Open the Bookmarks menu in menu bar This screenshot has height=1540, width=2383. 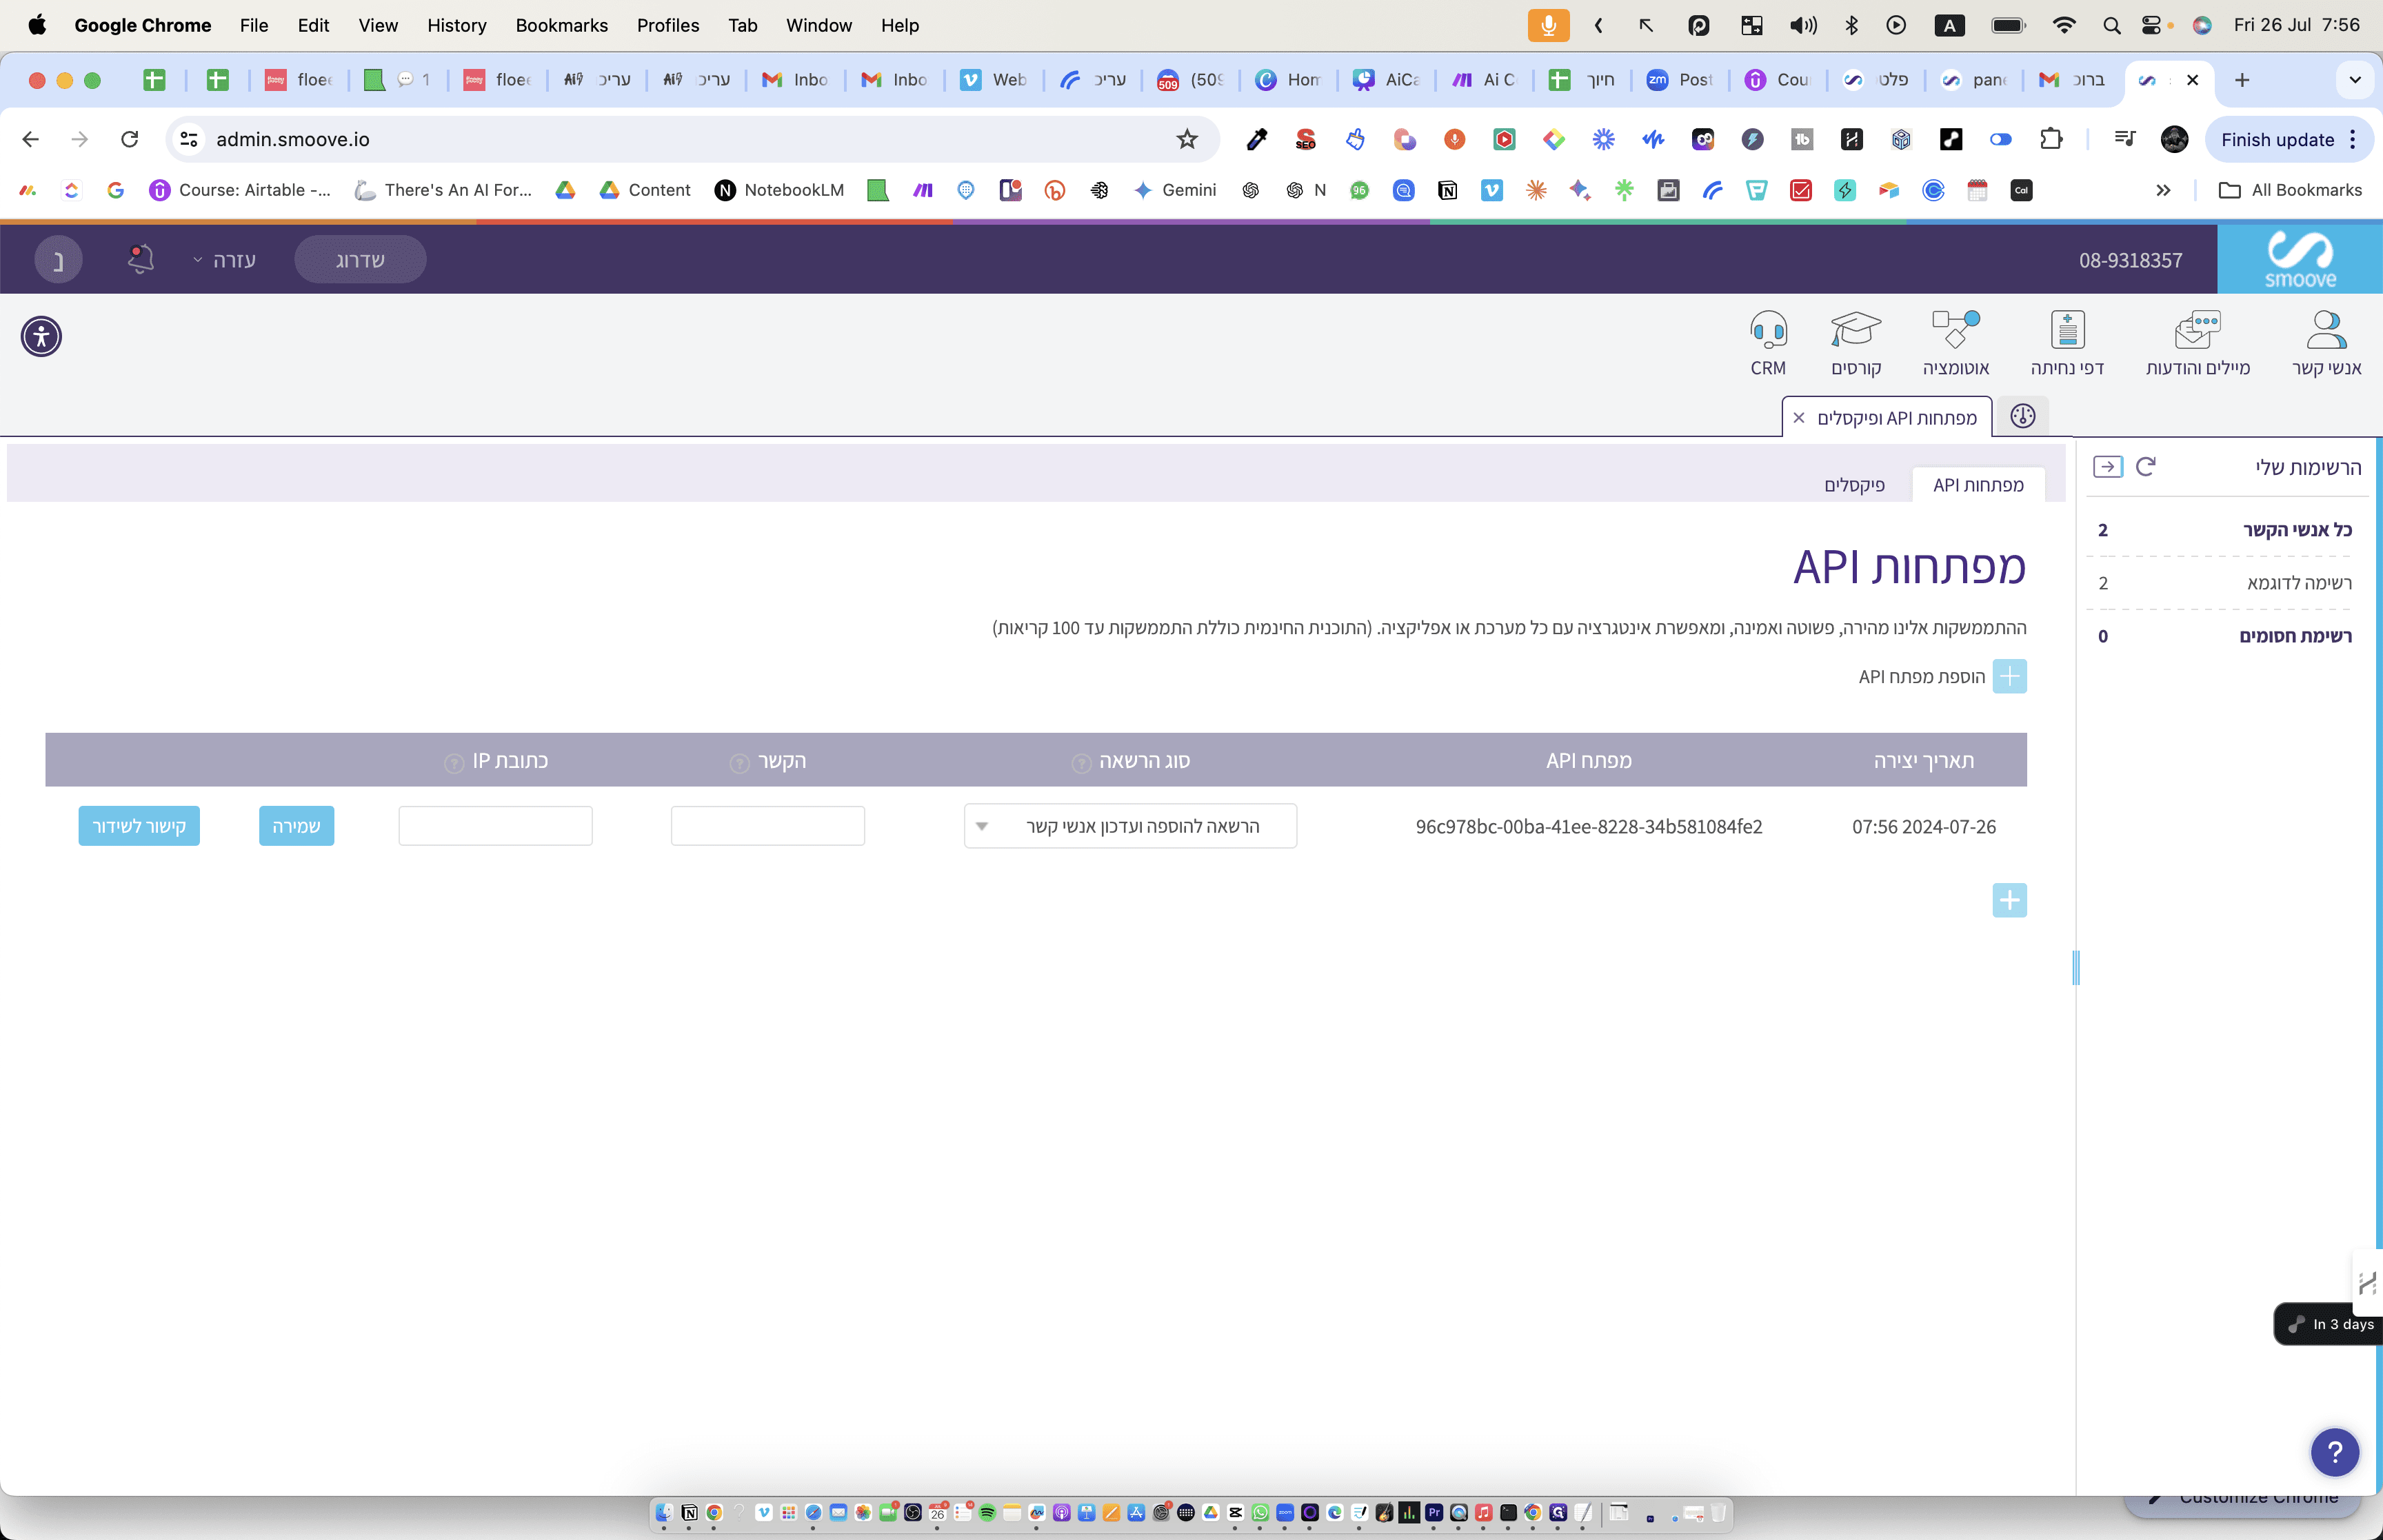(561, 25)
